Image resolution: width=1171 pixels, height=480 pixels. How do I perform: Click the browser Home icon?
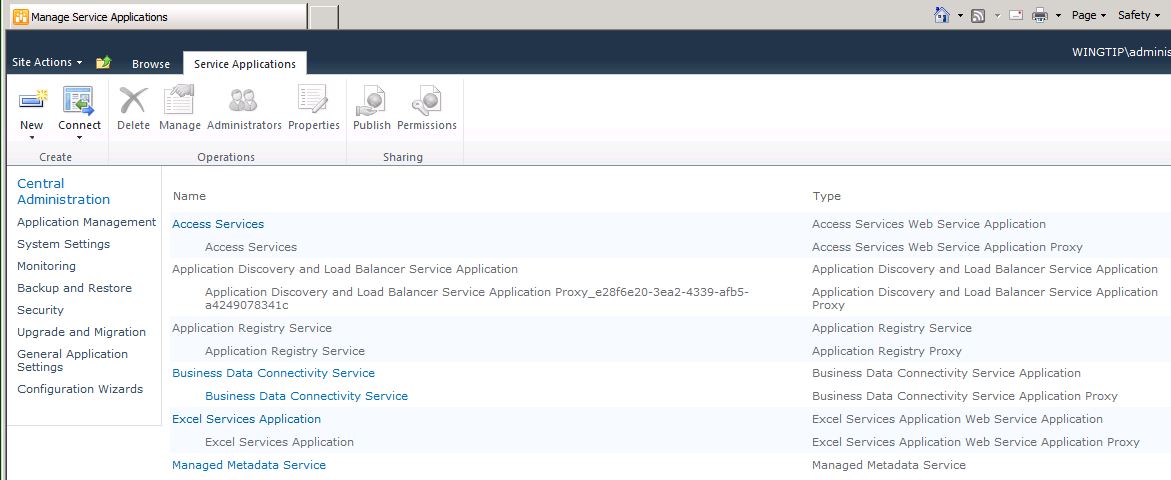click(942, 15)
